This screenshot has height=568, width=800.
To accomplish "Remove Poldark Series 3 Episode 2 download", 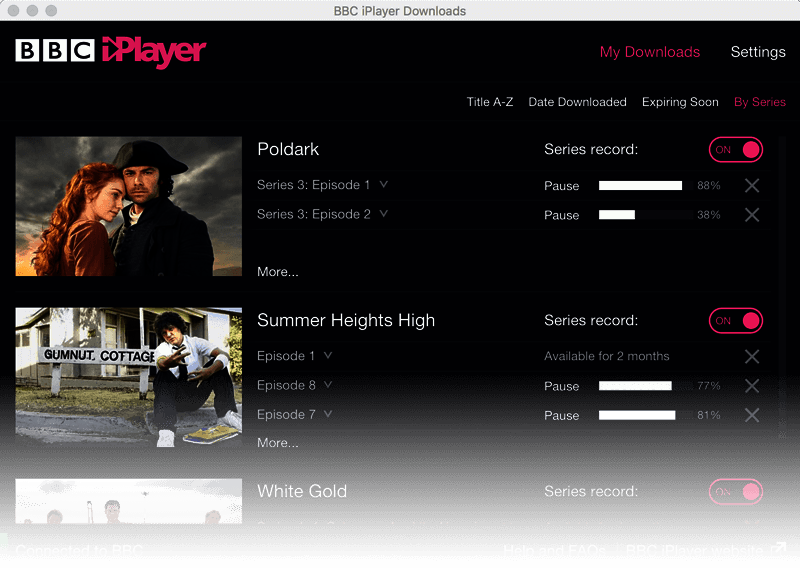I will [752, 215].
